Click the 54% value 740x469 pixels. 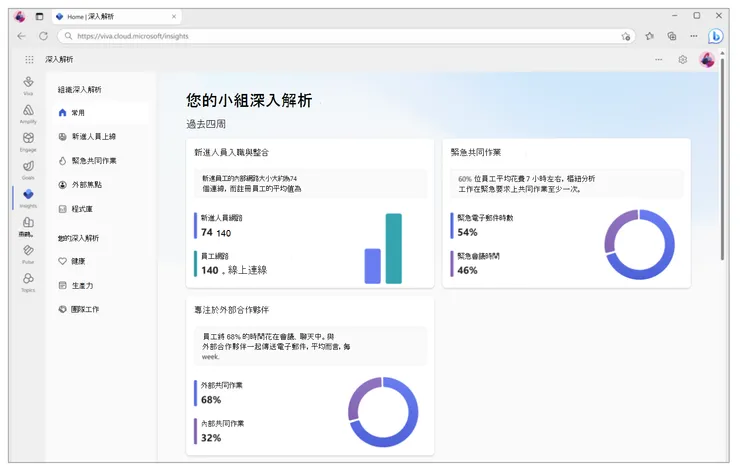(467, 232)
